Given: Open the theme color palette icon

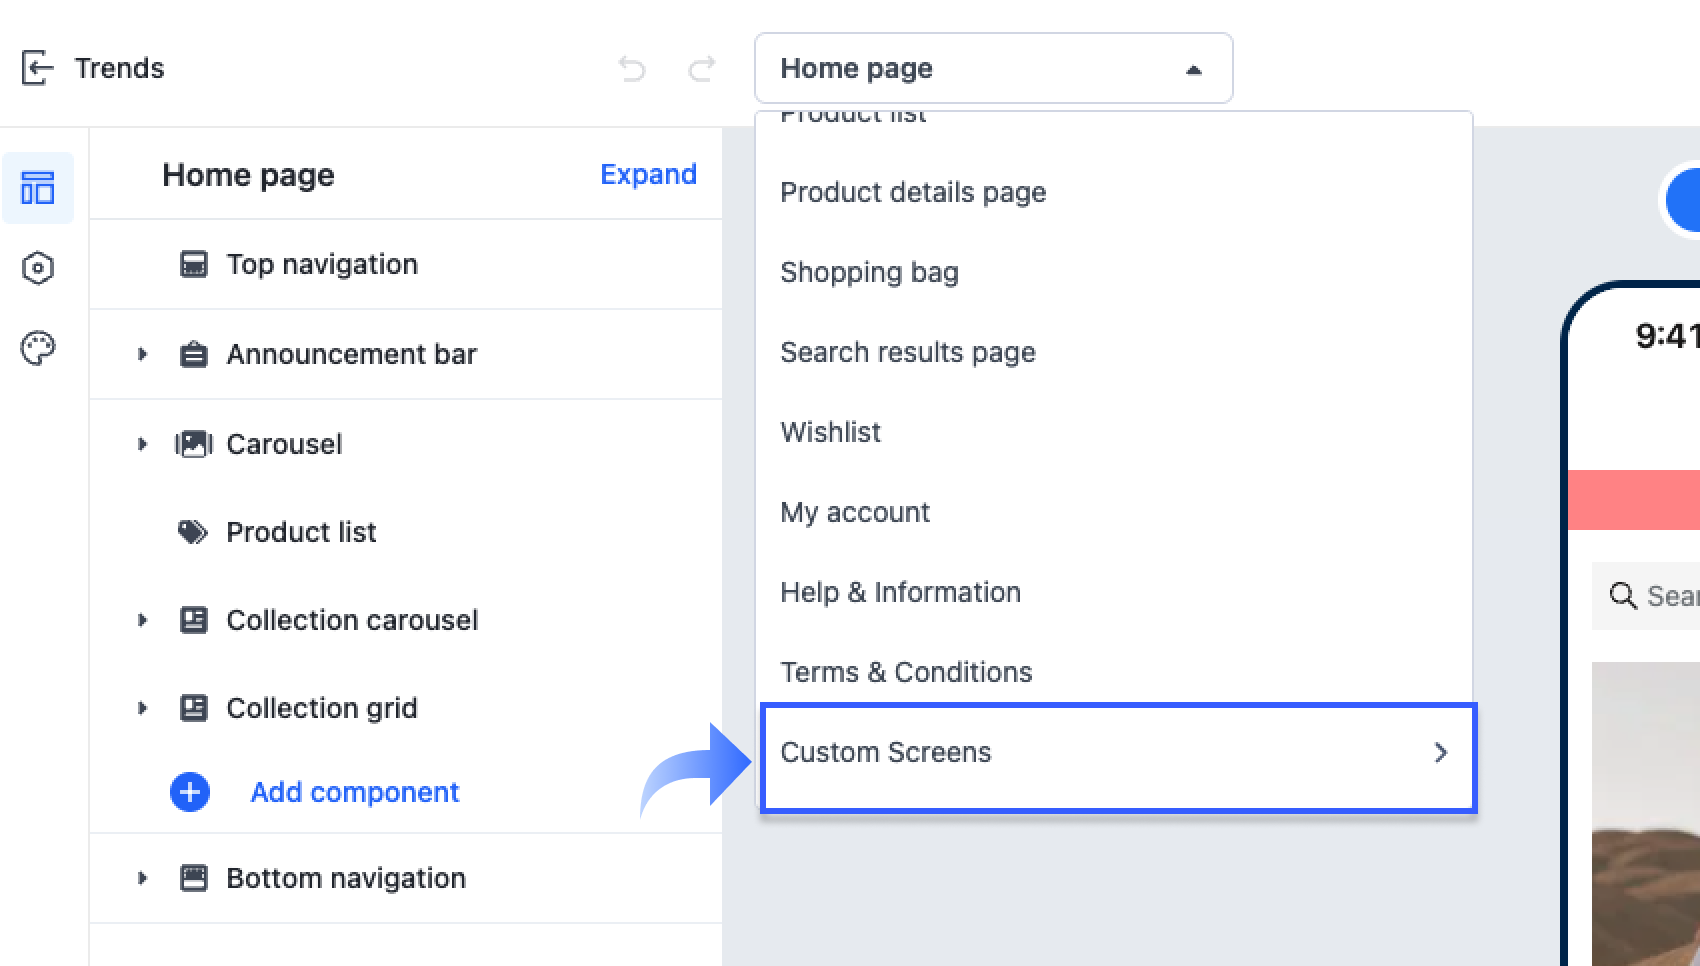Looking at the screenshot, I should (x=38, y=348).
